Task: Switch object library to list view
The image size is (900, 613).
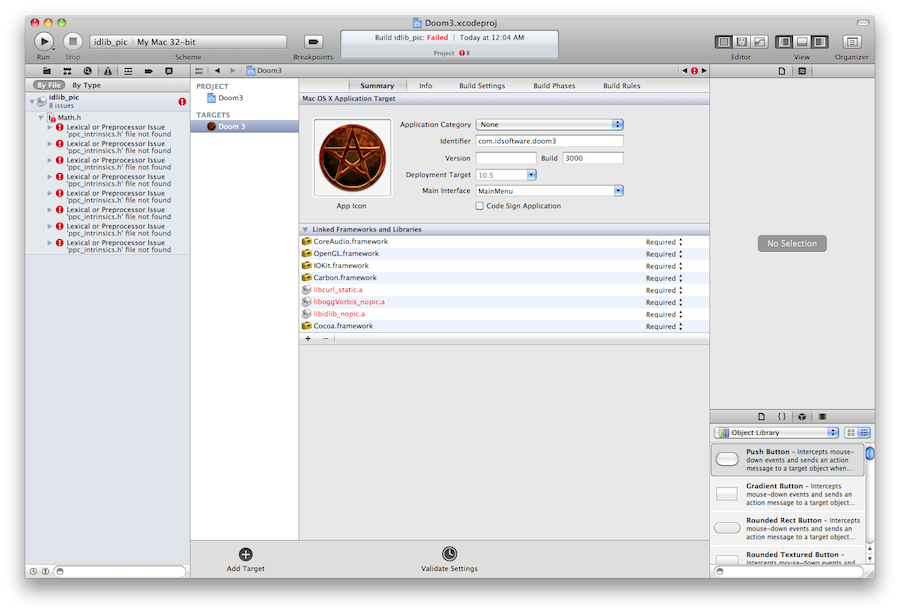Action: (864, 433)
